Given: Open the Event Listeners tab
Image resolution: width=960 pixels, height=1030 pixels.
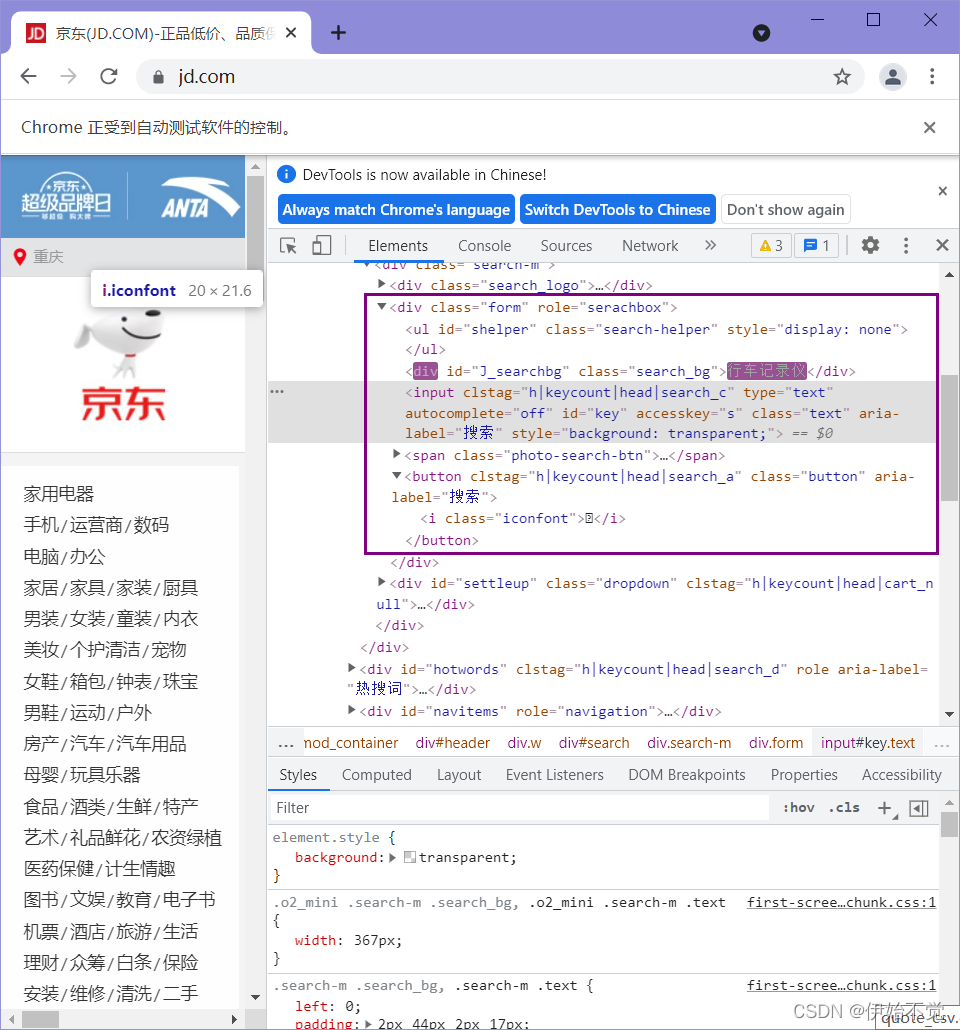Looking at the screenshot, I should click(554, 775).
